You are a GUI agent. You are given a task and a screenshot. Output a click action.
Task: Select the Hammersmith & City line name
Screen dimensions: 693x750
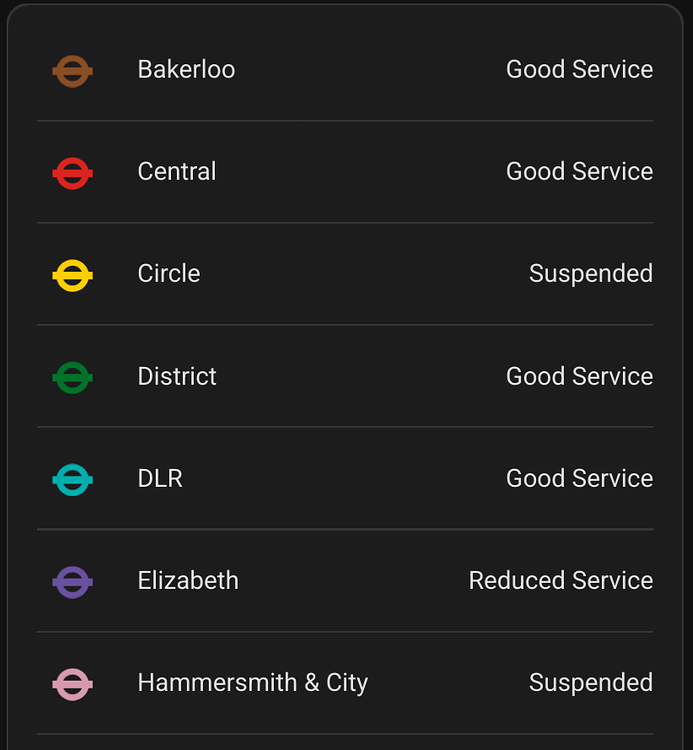point(253,683)
